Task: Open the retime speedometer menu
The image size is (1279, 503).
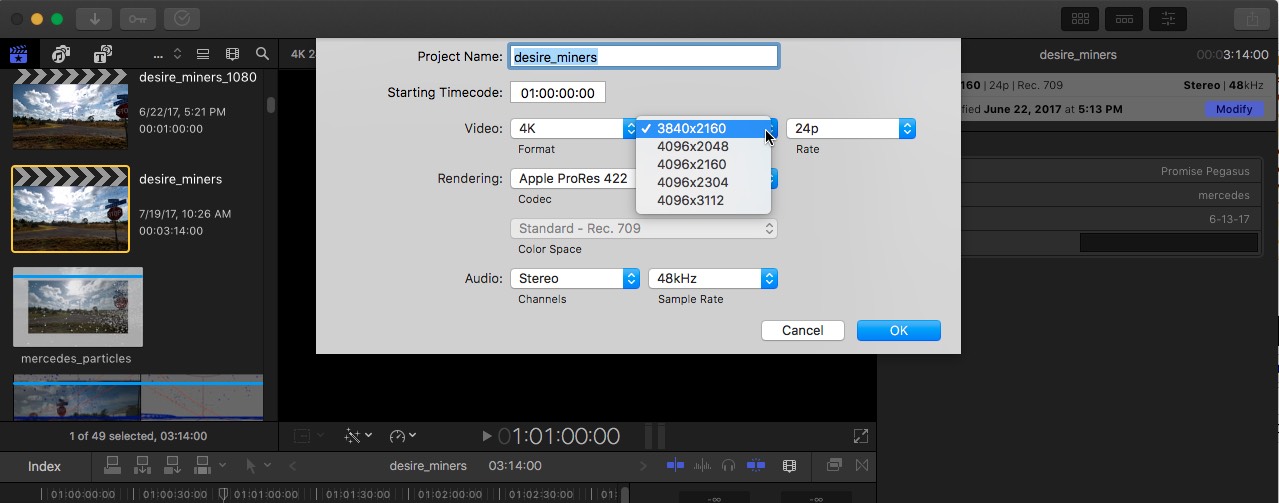Action: (x=402, y=436)
